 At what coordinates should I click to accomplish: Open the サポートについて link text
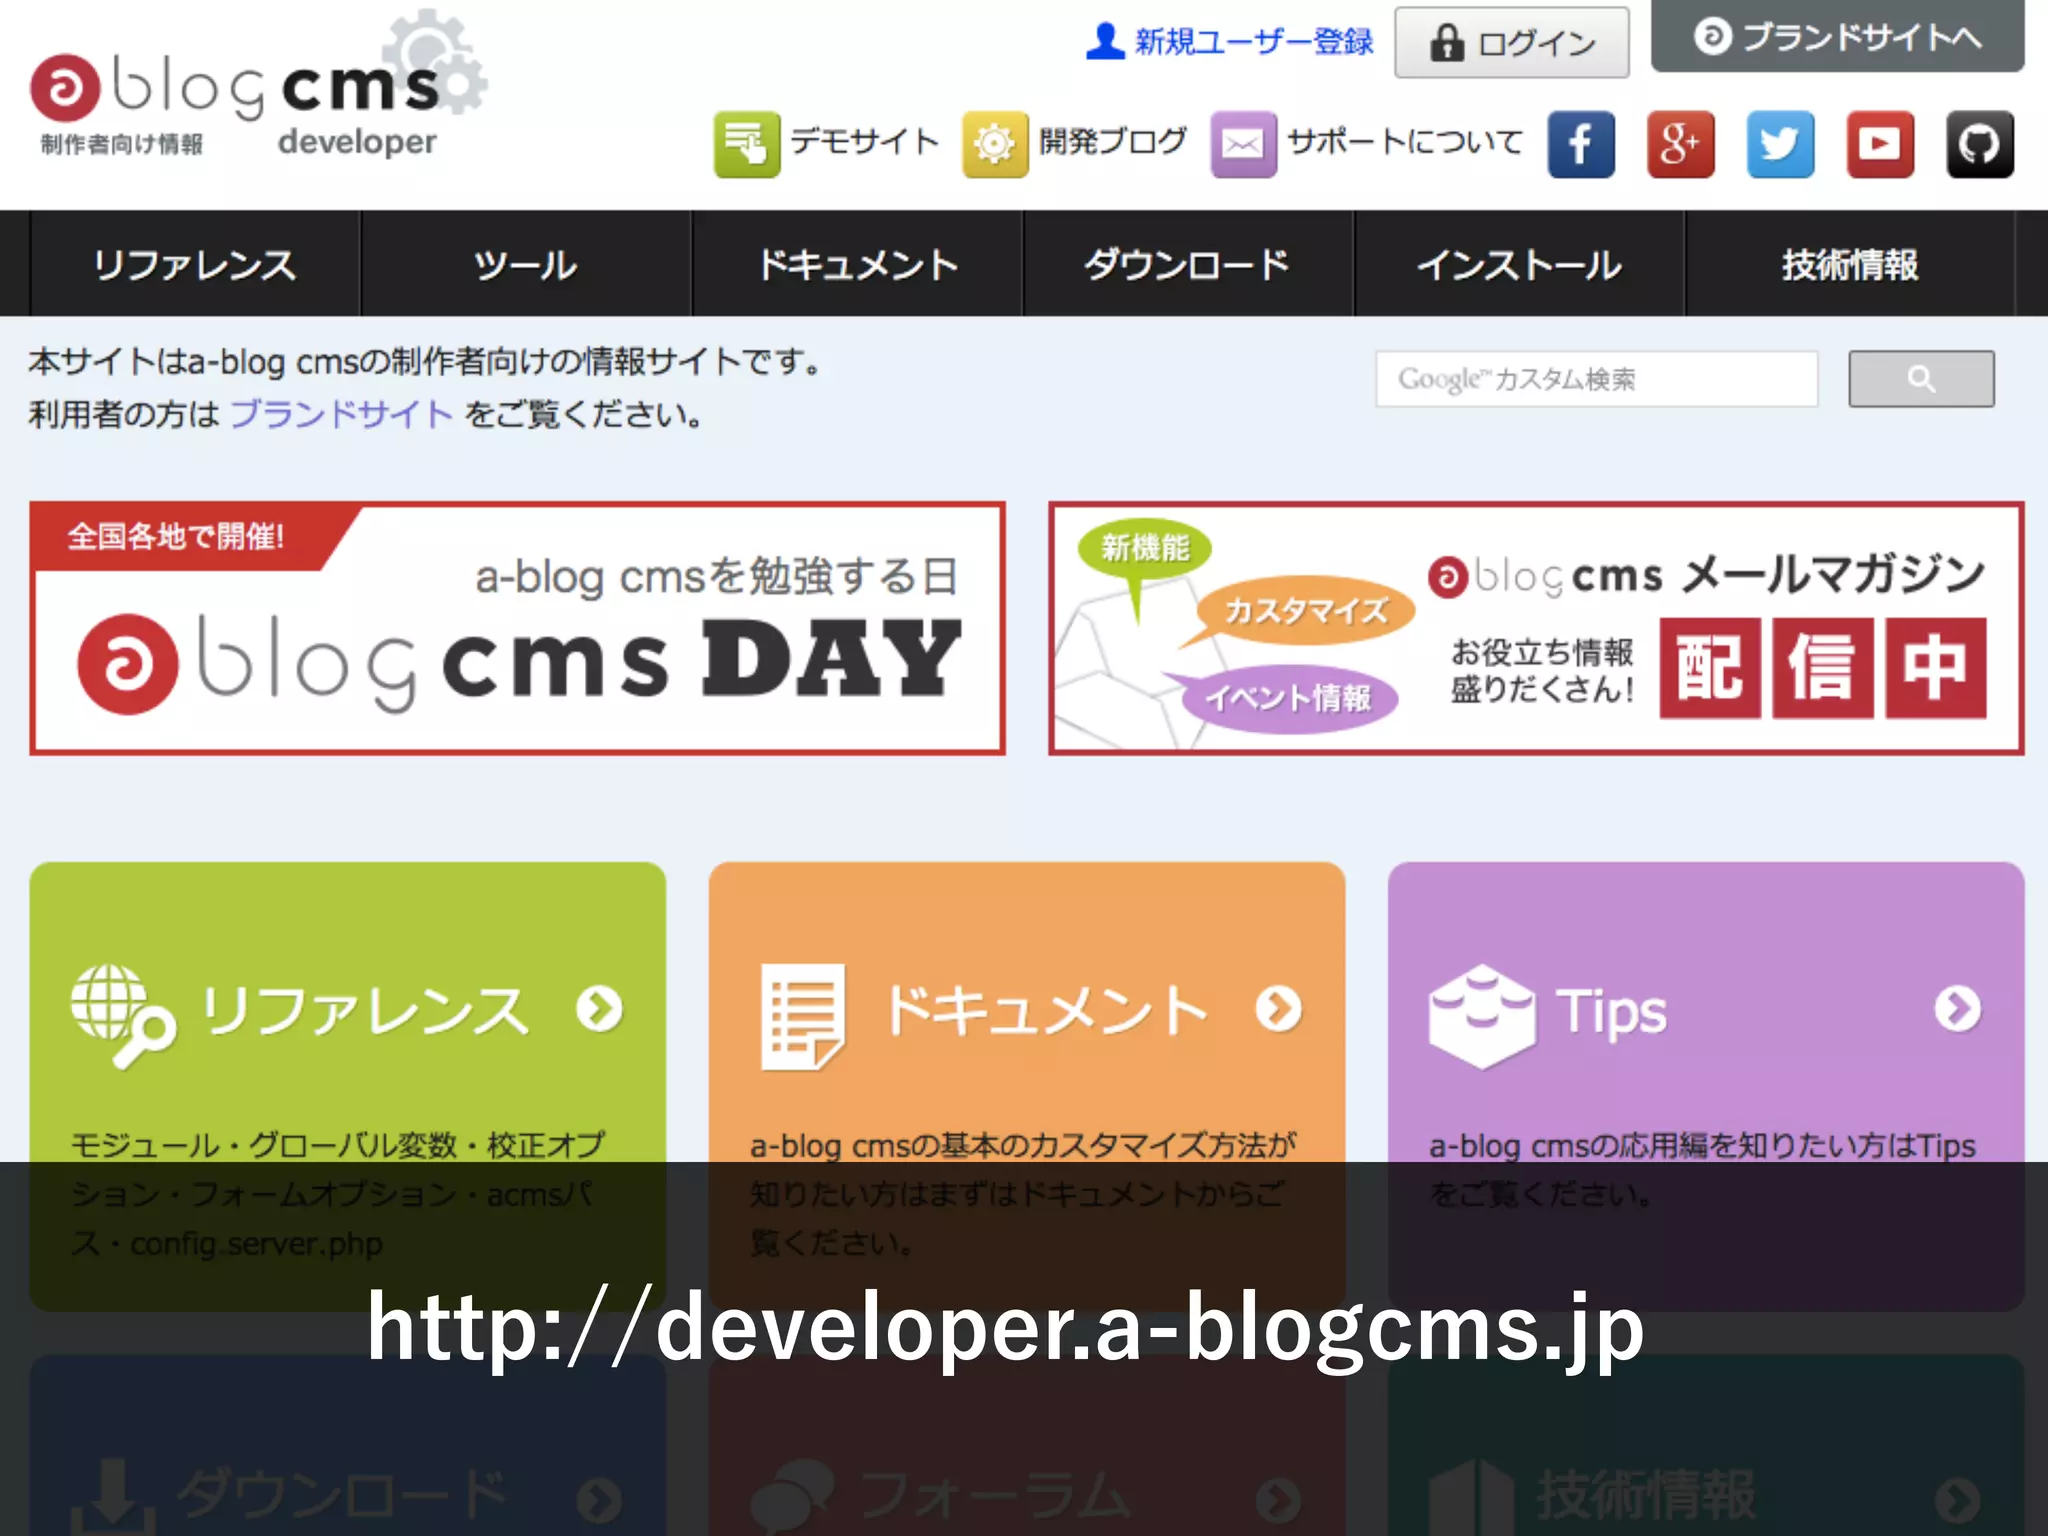coord(1405,141)
